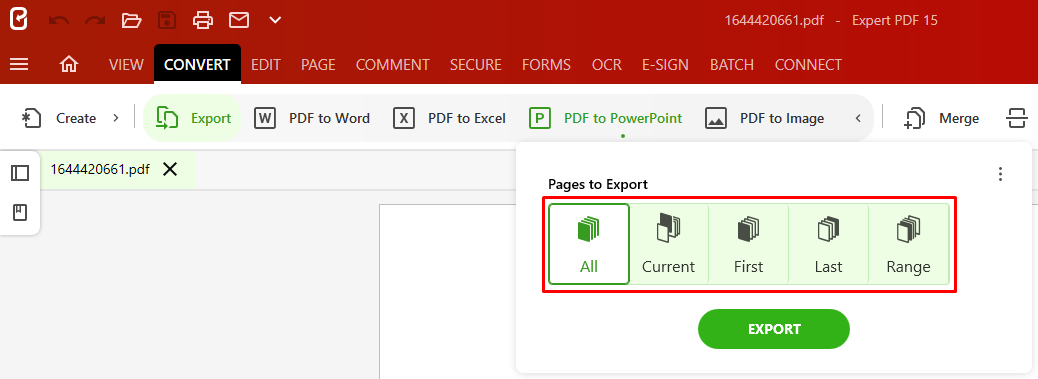This screenshot has height=379, width=1038.
Task: Select Current page to export
Action: pos(669,244)
